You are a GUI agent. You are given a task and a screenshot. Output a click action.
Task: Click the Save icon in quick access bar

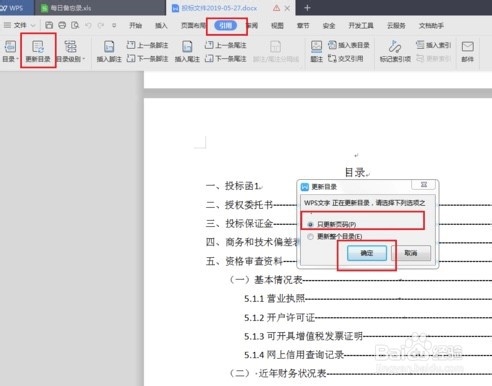[x=49, y=25]
